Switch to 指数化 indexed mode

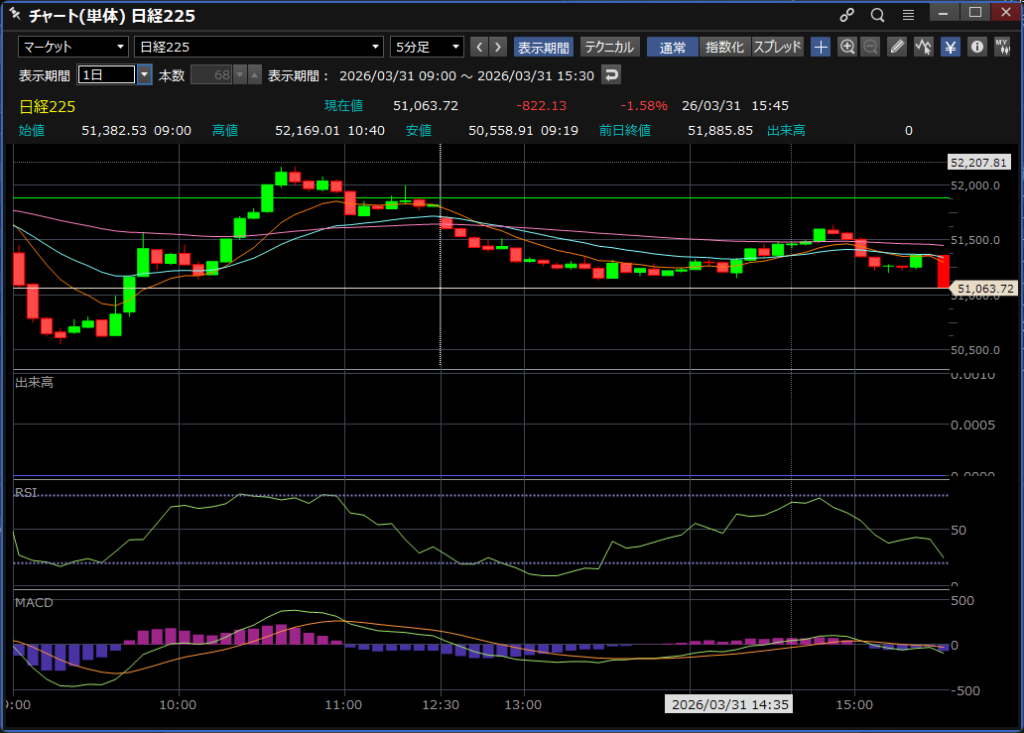(x=724, y=47)
